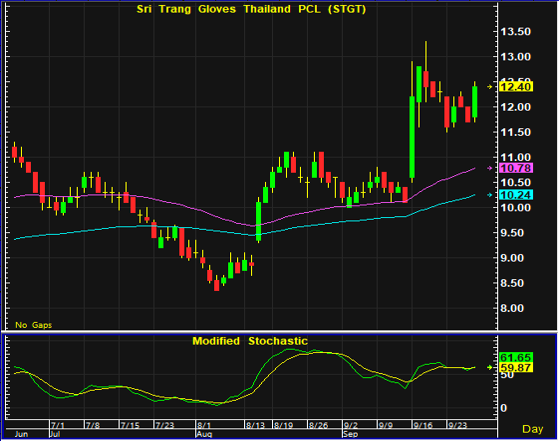This screenshot has width=559, height=441.
Task: Select the magenta 10.78 moving average tag
Action: [516, 168]
